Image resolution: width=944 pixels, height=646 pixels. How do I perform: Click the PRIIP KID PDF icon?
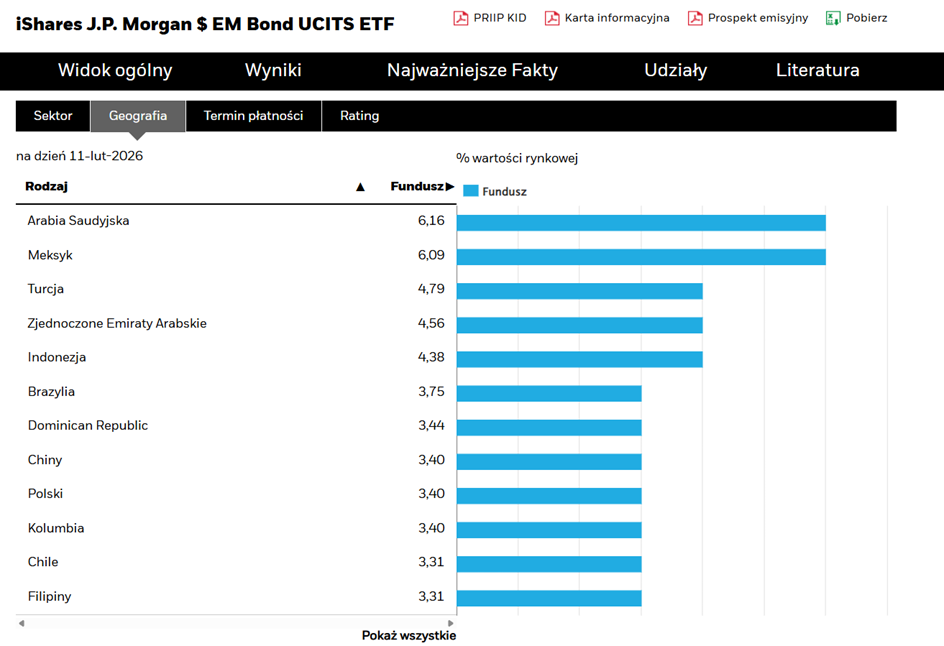coord(461,18)
